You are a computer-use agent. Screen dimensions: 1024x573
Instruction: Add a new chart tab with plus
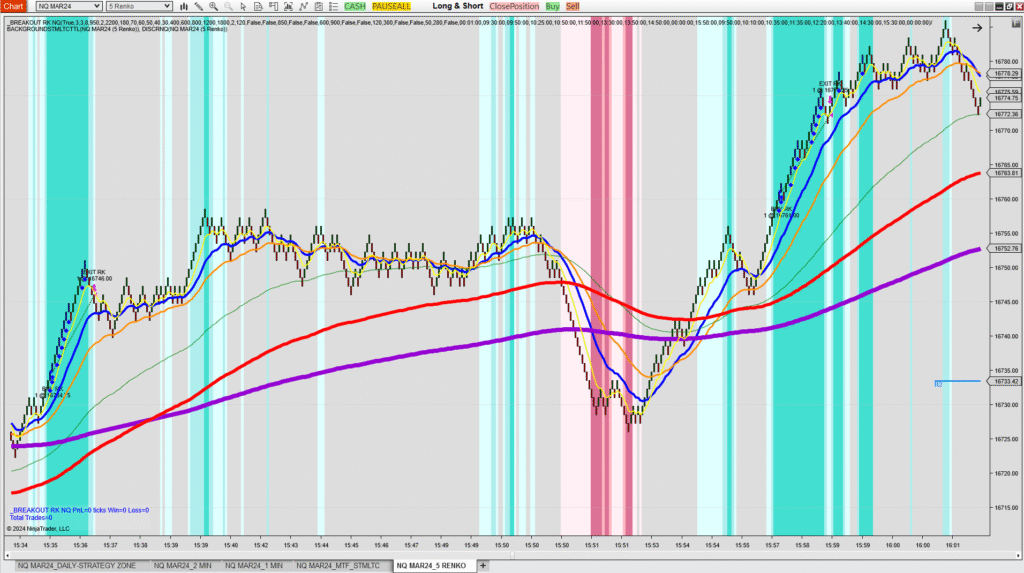483,566
